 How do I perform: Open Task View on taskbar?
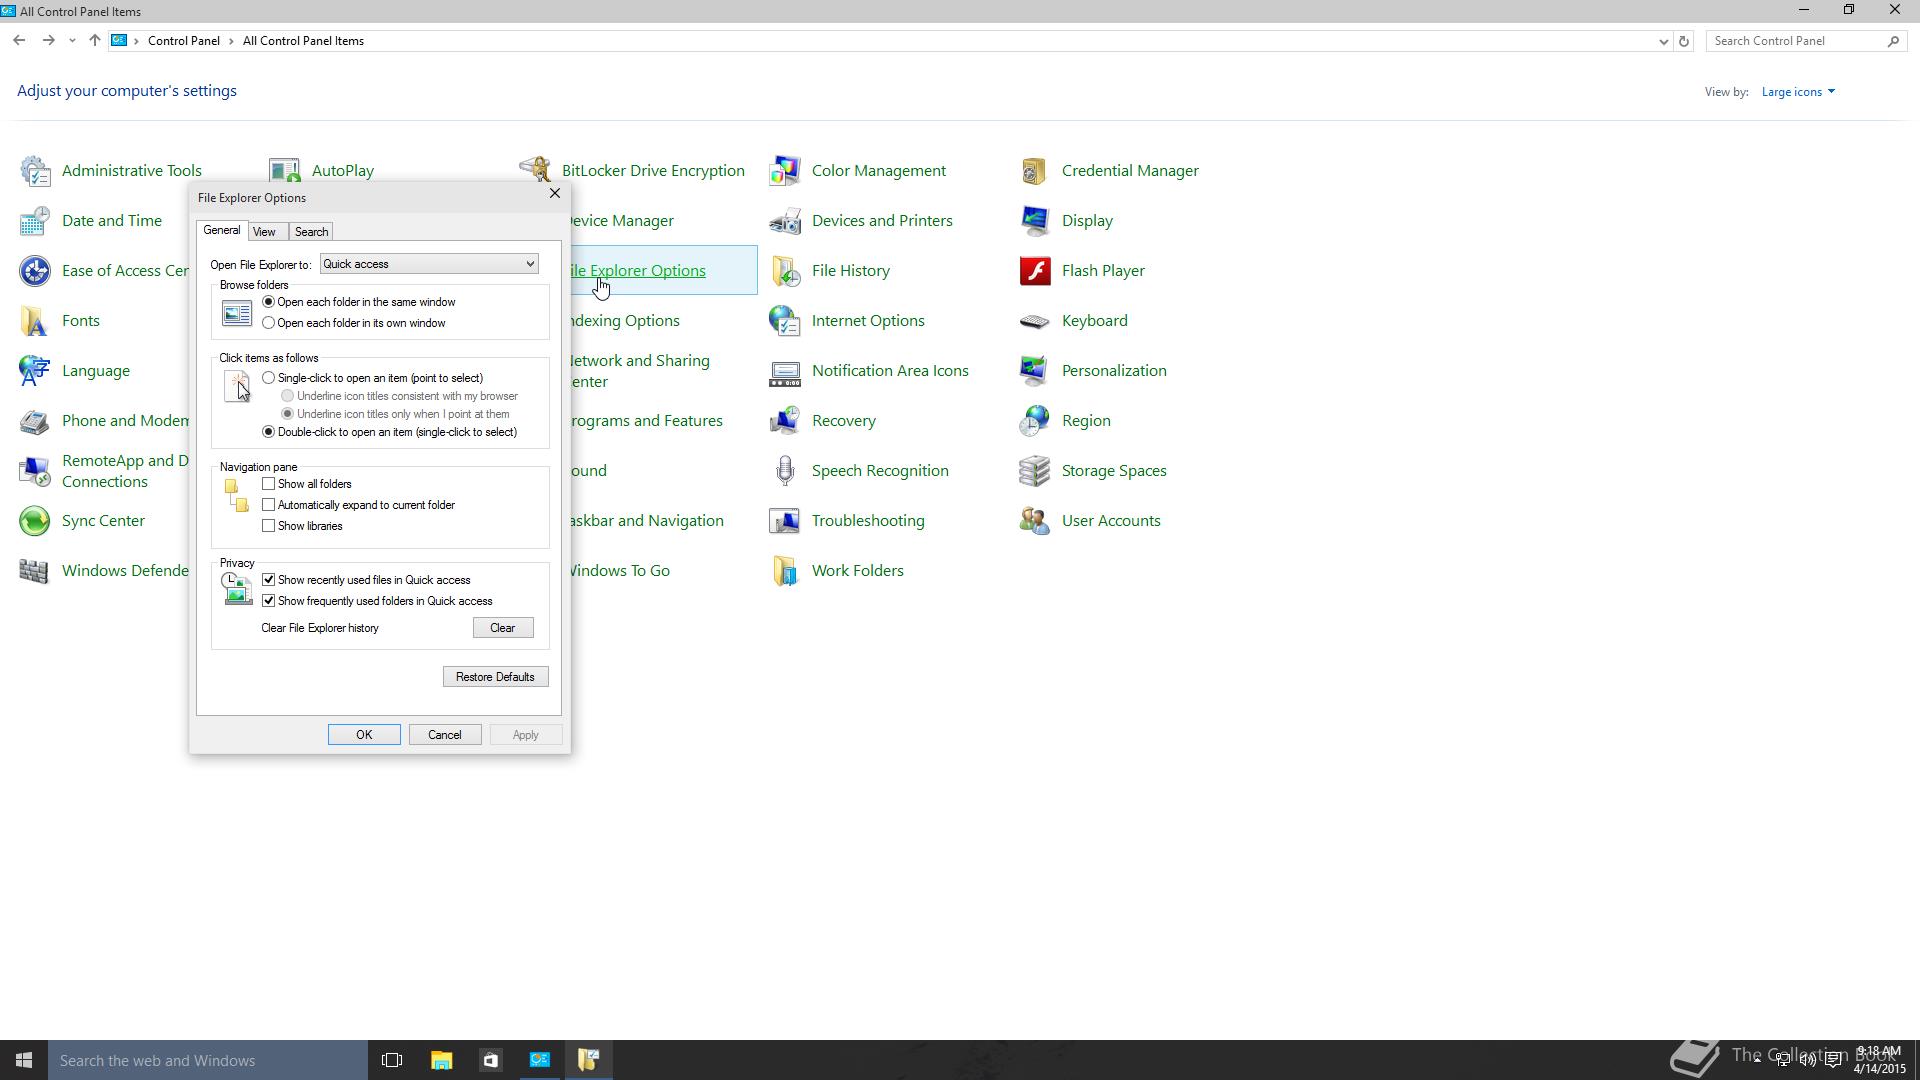pos(392,1060)
